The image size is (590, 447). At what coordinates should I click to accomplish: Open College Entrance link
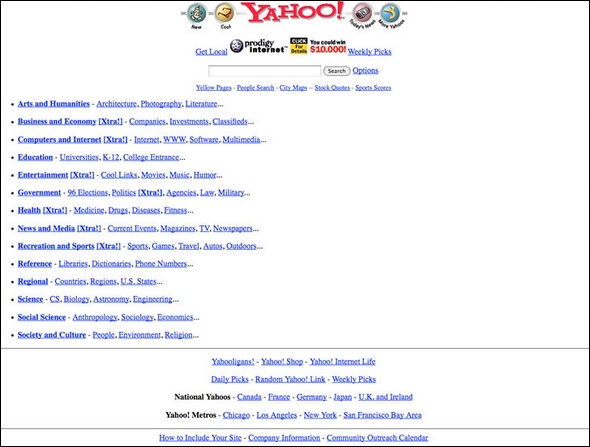pyautogui.click(x=151, y=157)
